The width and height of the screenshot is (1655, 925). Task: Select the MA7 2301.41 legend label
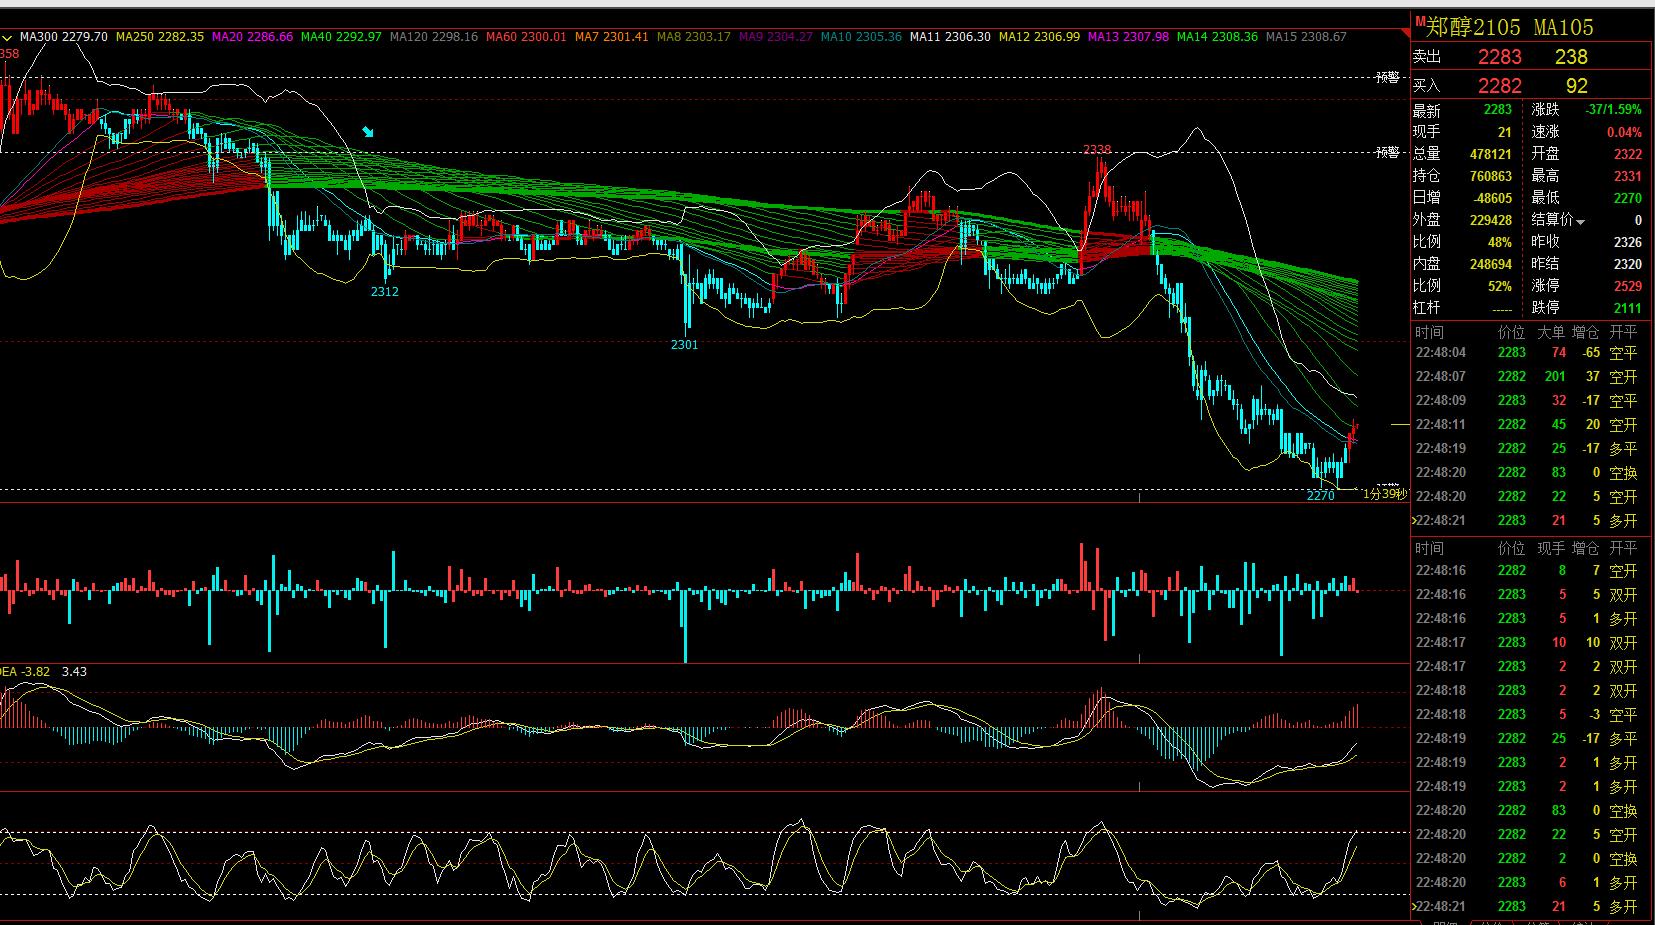coord(612,37)
